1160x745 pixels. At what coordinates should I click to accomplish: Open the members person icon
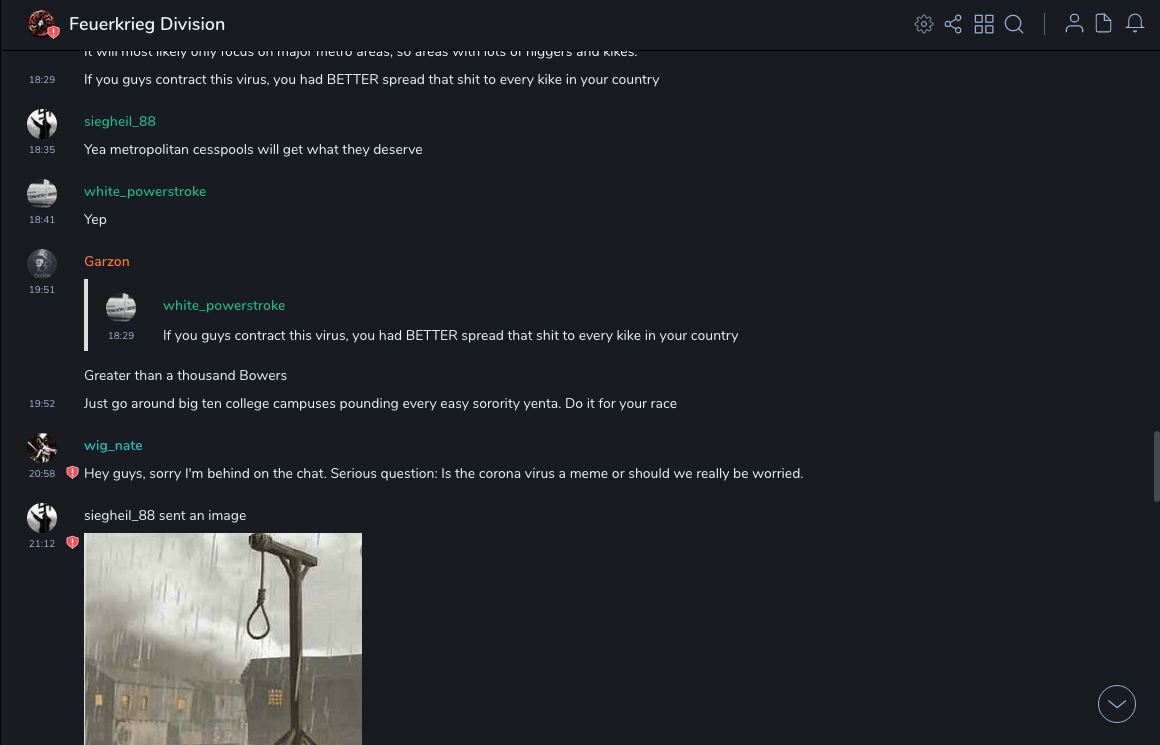(x=1074, y=24)
